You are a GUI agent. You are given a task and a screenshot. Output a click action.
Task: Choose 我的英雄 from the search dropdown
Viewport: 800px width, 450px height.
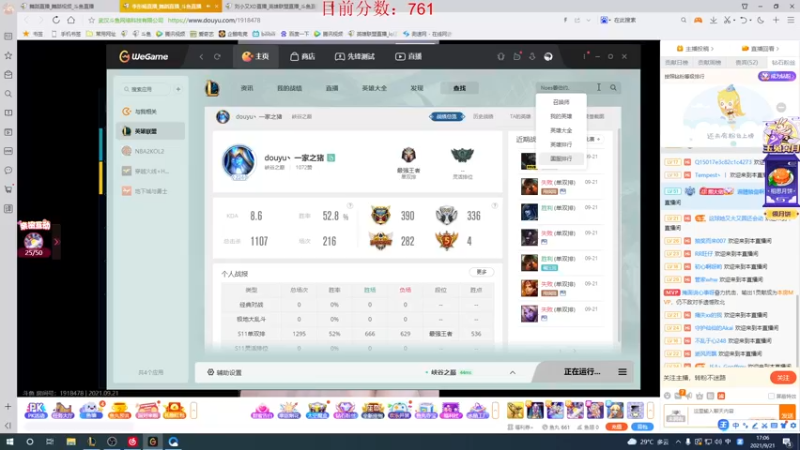tap(561, 116)
